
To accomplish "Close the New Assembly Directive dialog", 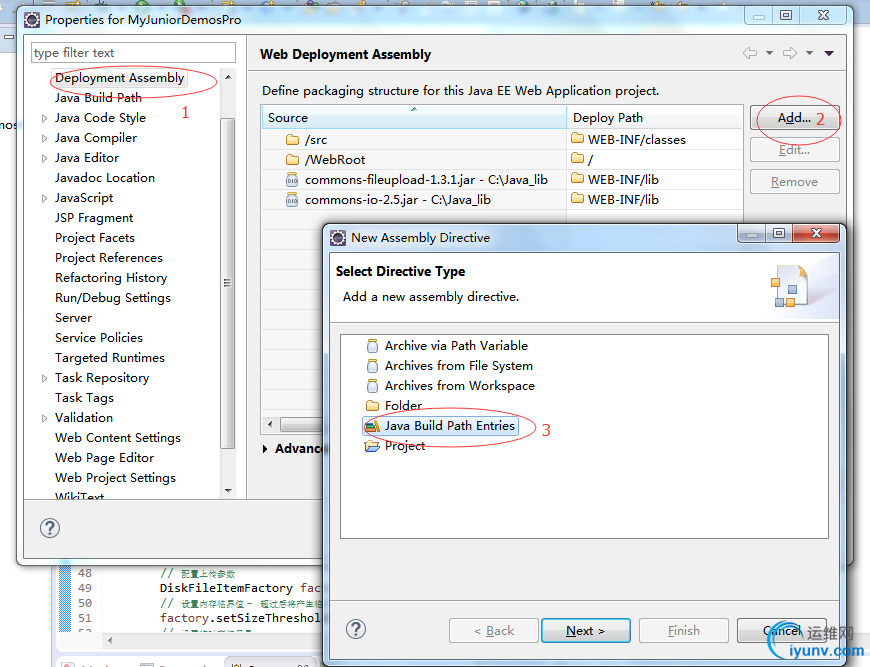I will point(816,234).
